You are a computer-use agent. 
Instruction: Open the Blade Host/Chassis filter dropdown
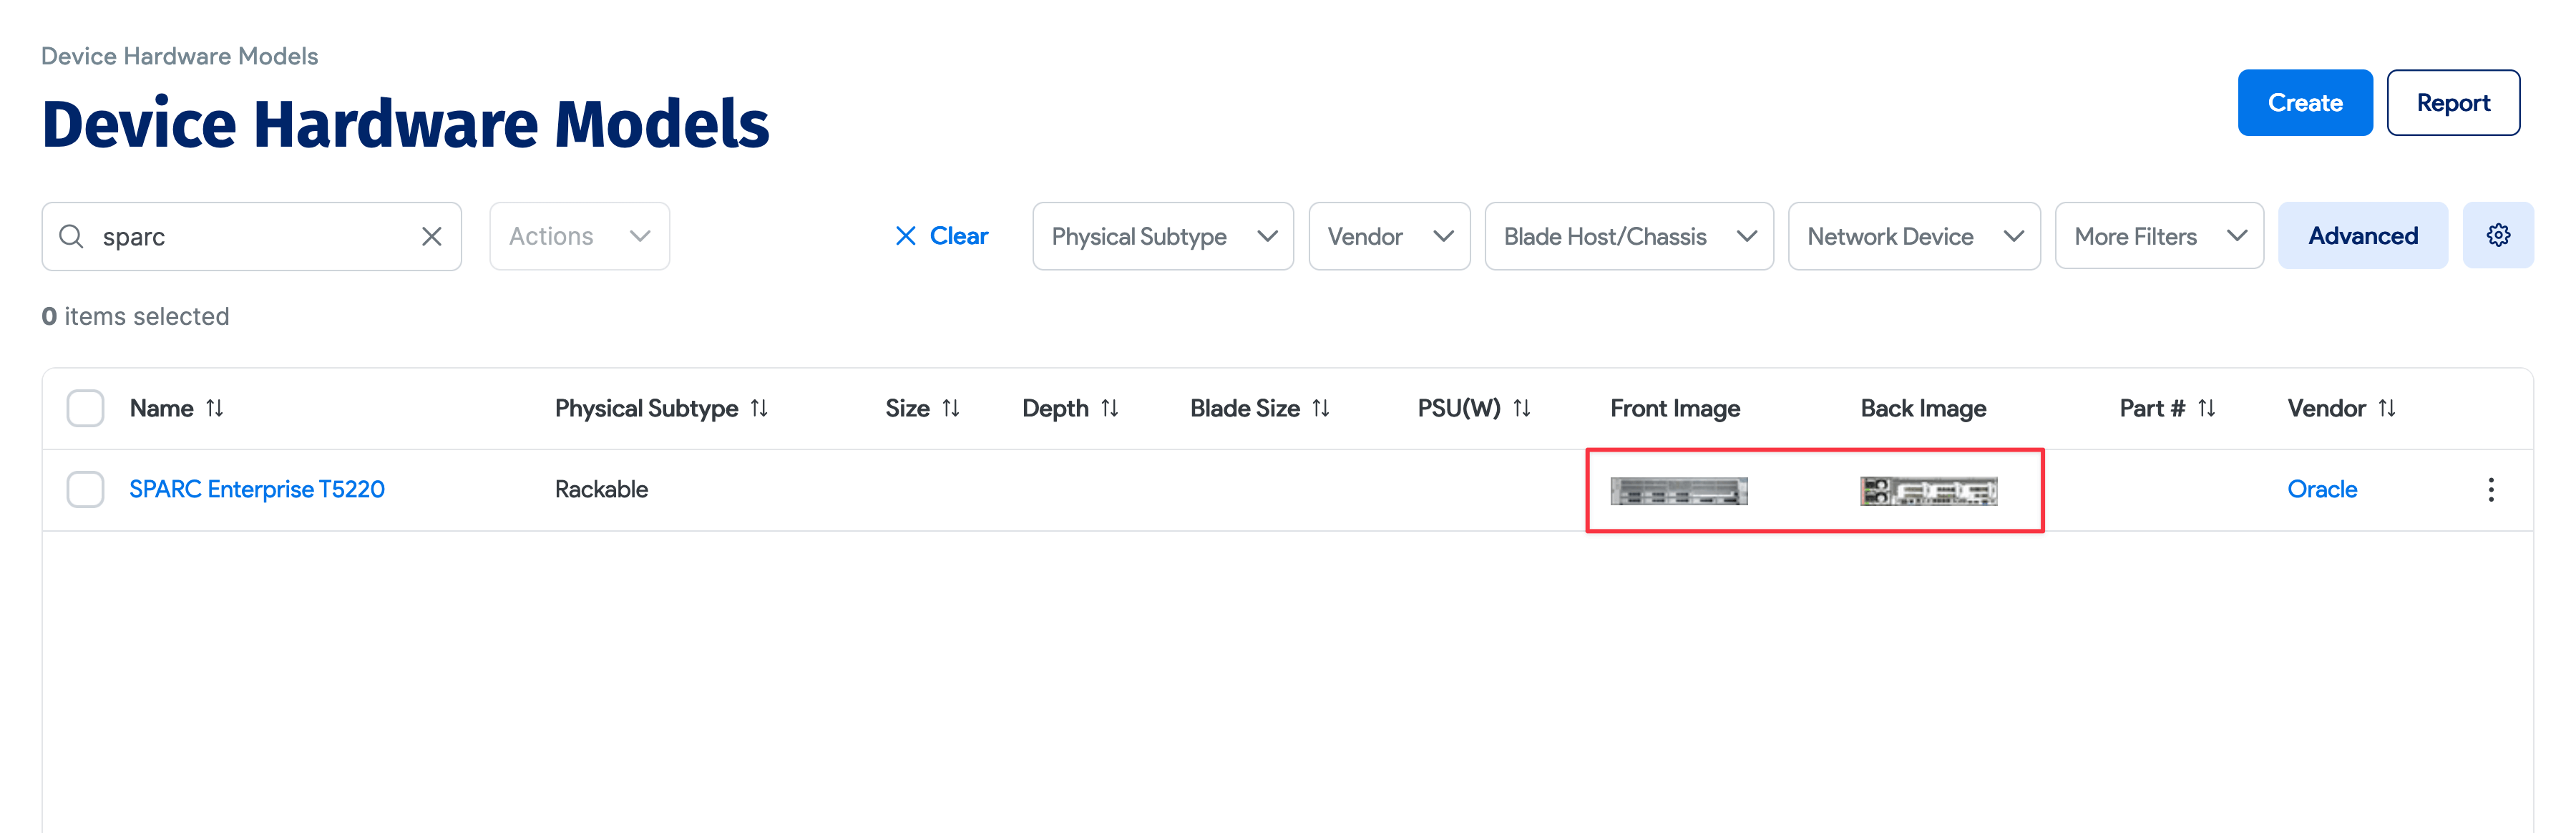(1628, 237)
